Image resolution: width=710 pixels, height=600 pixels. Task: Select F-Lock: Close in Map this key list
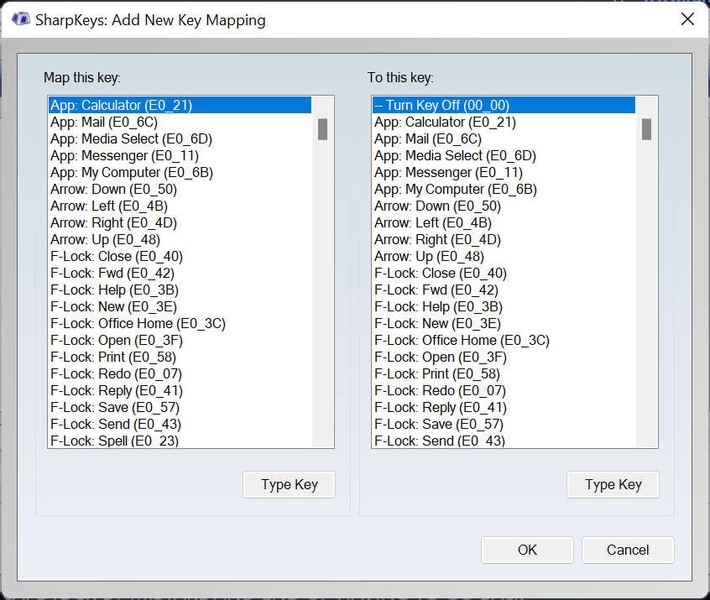(x=180, y=256)
